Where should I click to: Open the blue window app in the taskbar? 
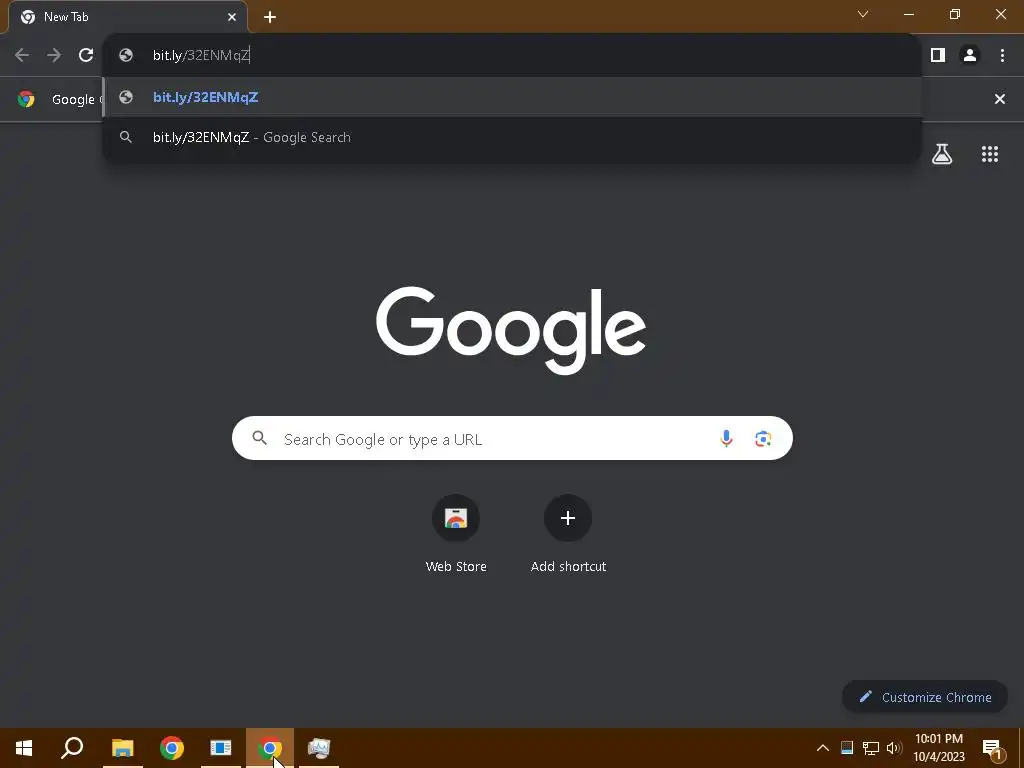pyautogui.click(x=221, y=748)
